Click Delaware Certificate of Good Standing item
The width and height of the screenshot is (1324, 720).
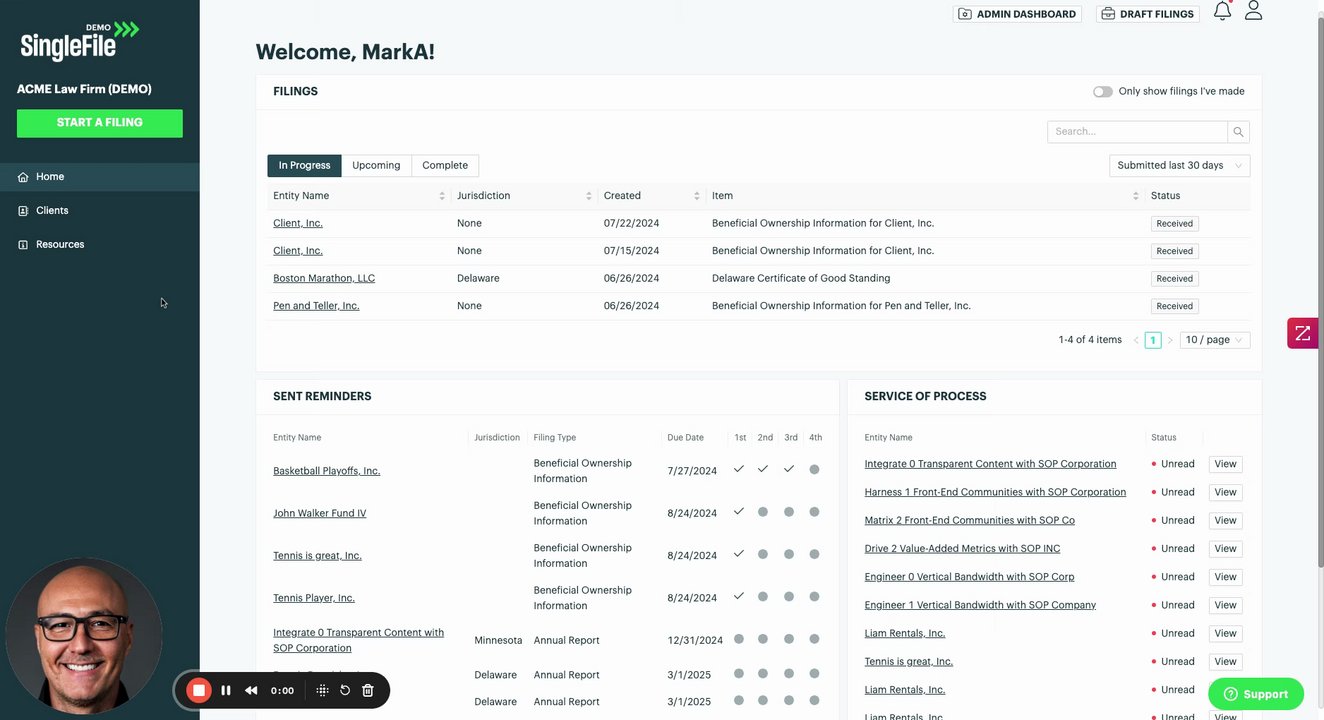tap(801, 278)
